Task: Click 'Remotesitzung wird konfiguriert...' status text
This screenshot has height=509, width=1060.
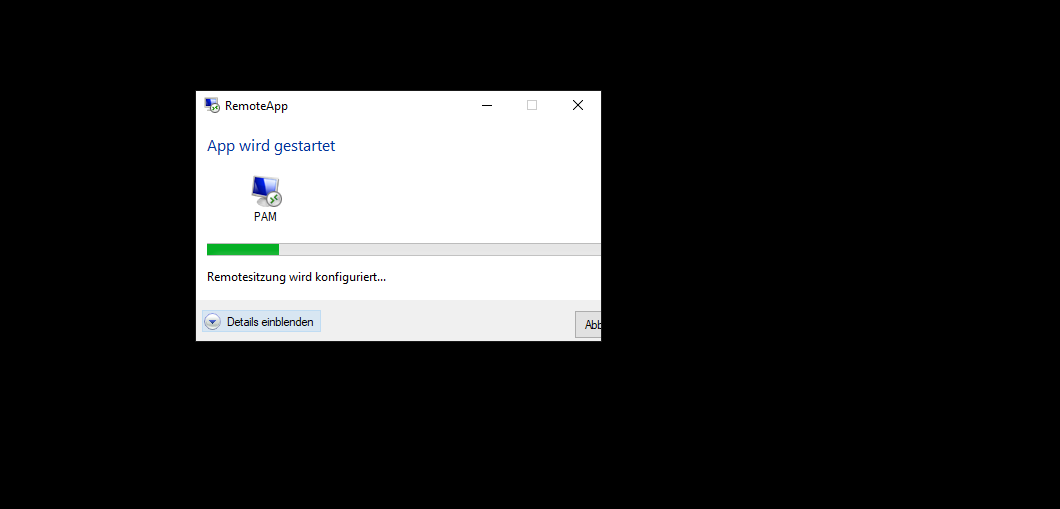Action: pyautogui.click(x=296, y=276)
